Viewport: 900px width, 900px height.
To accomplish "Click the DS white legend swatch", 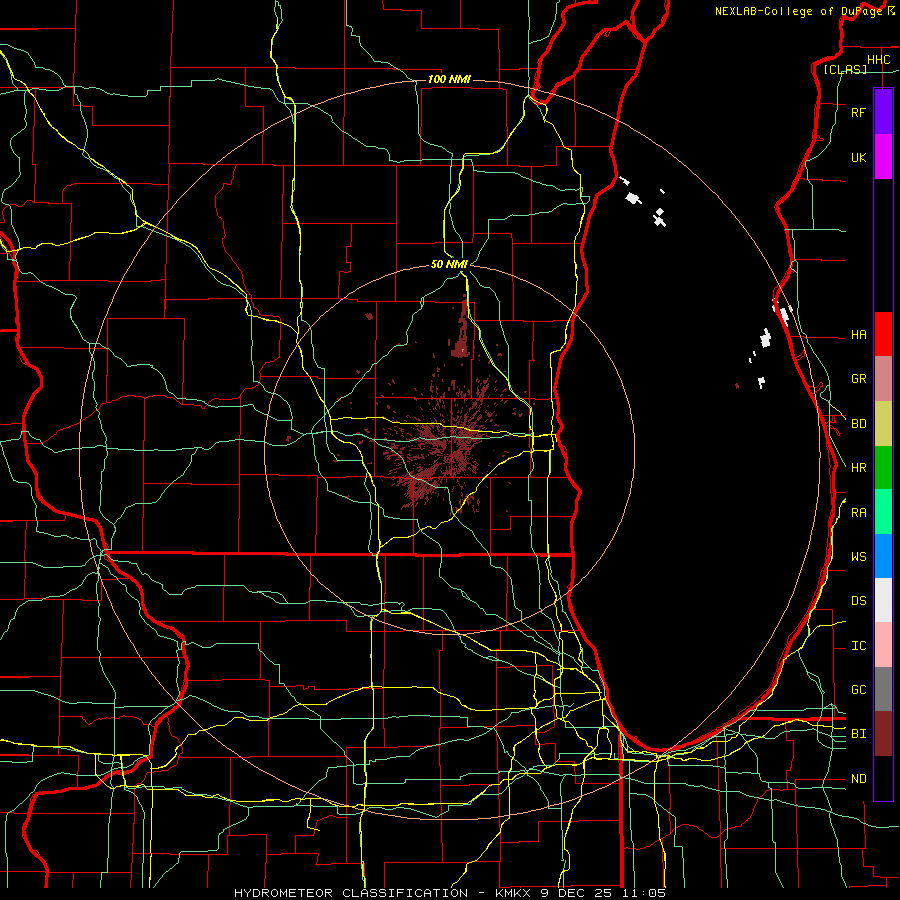I will point(883,600).
